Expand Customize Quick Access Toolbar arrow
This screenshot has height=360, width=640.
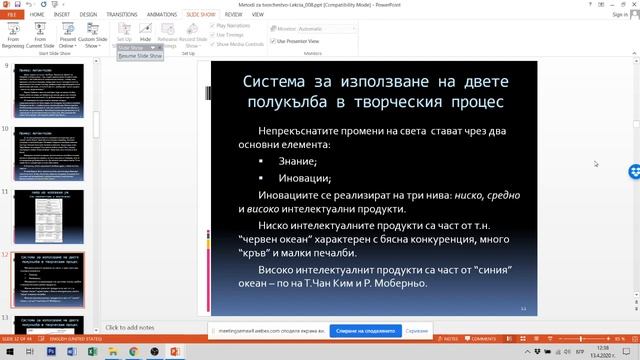64,4
